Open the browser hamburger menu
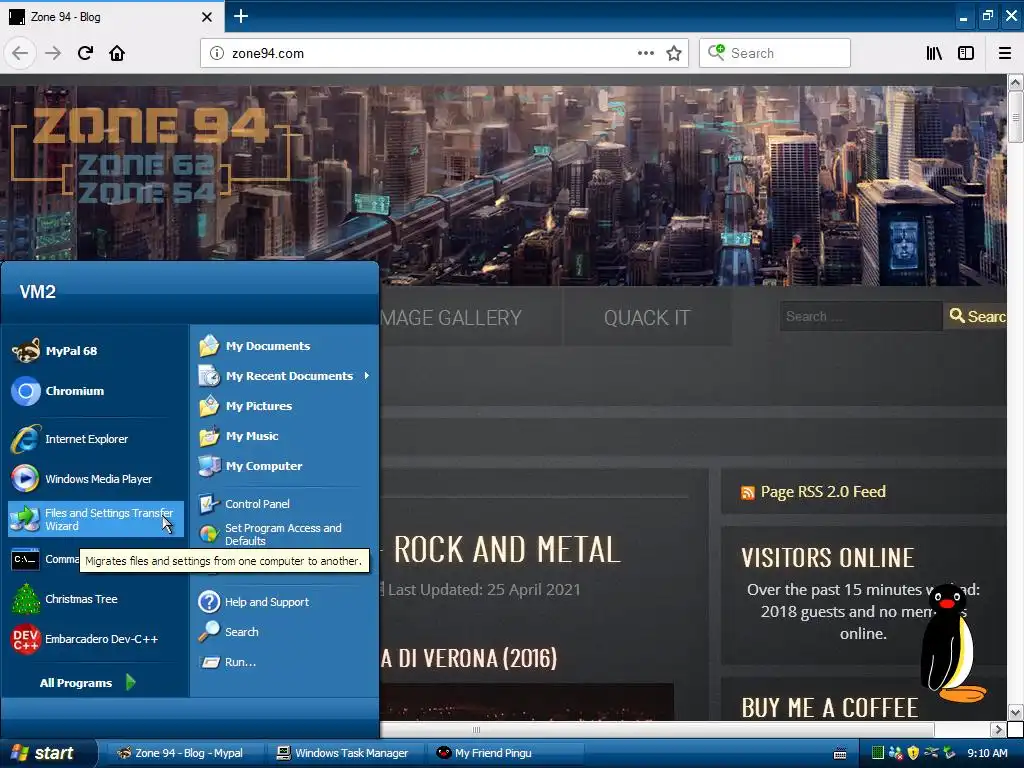1024x768 pixels. coord(1005,53)
